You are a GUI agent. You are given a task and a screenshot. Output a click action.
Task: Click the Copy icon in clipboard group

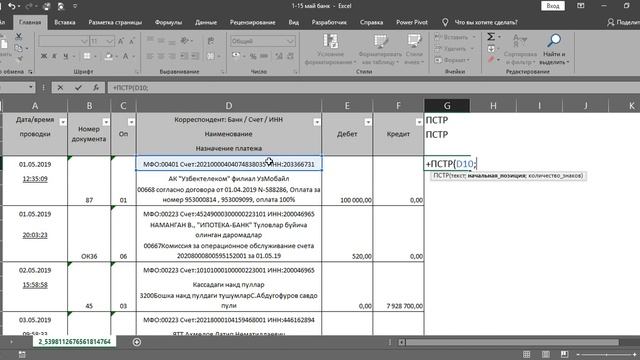[x=18, y=49]
